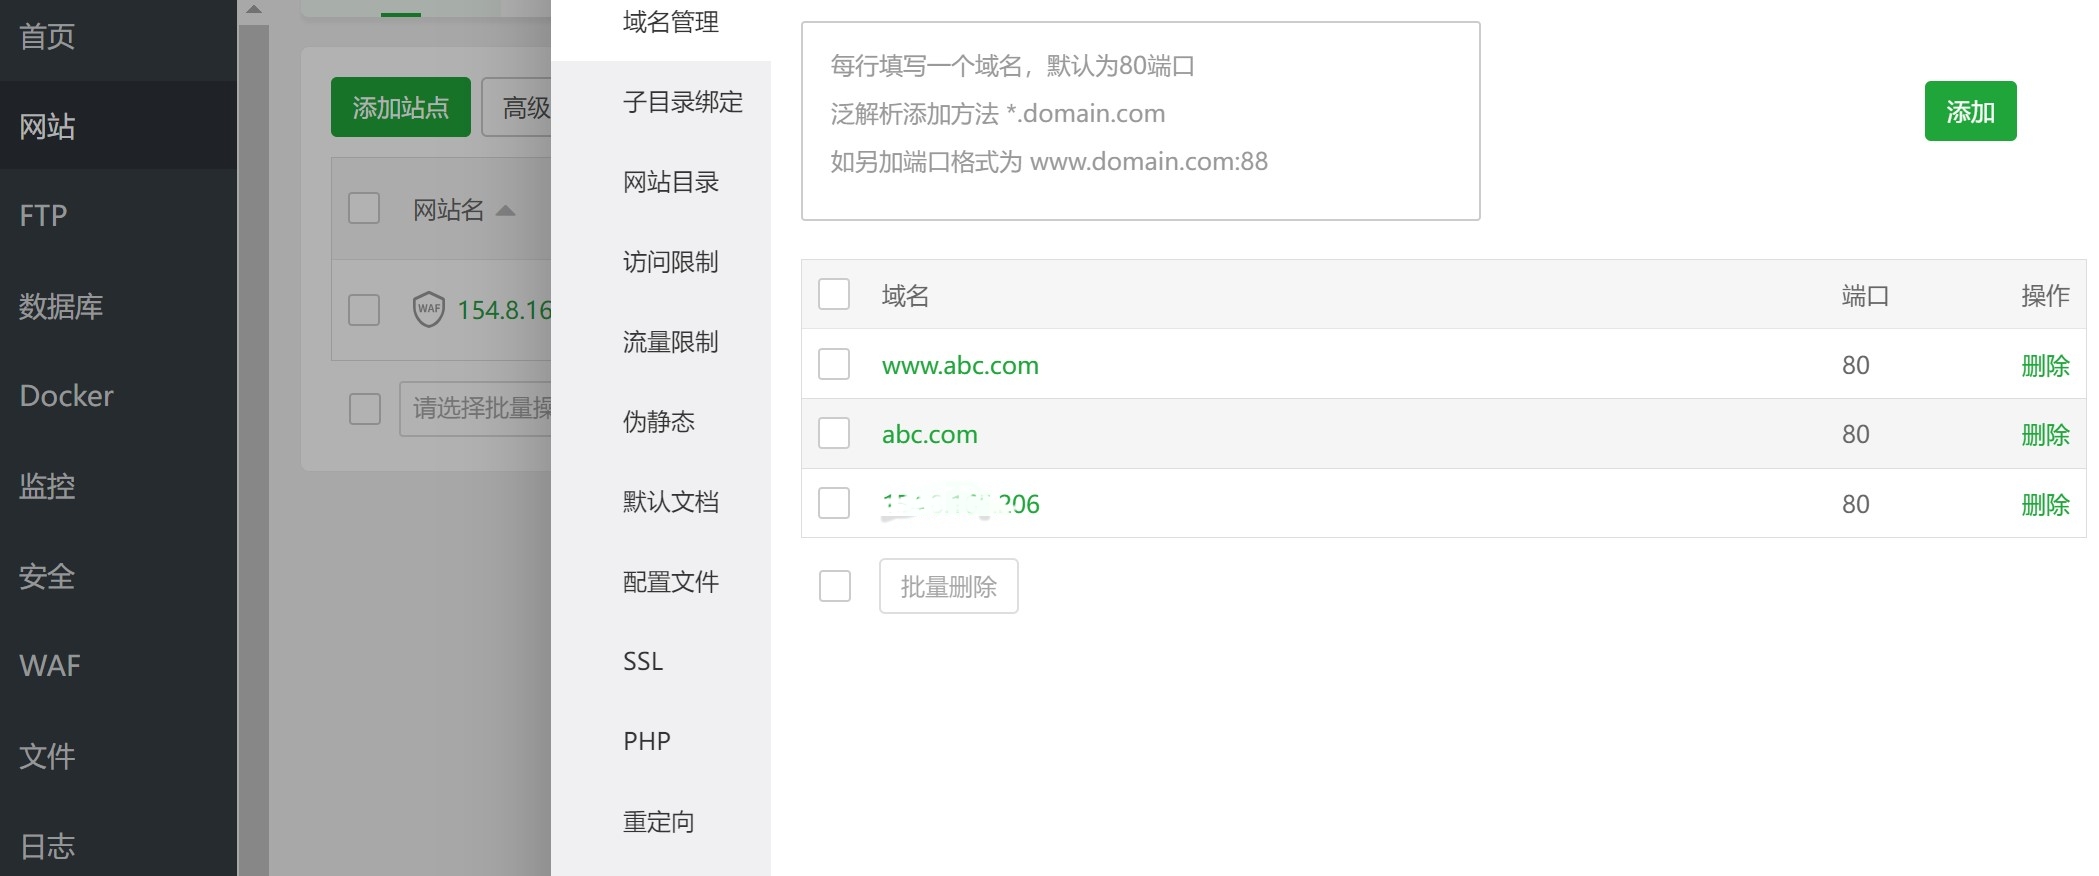The height and width of the screenshot is (876, 2099).
Task: Click the WAF shield icon beside site name
Action: 428,309
